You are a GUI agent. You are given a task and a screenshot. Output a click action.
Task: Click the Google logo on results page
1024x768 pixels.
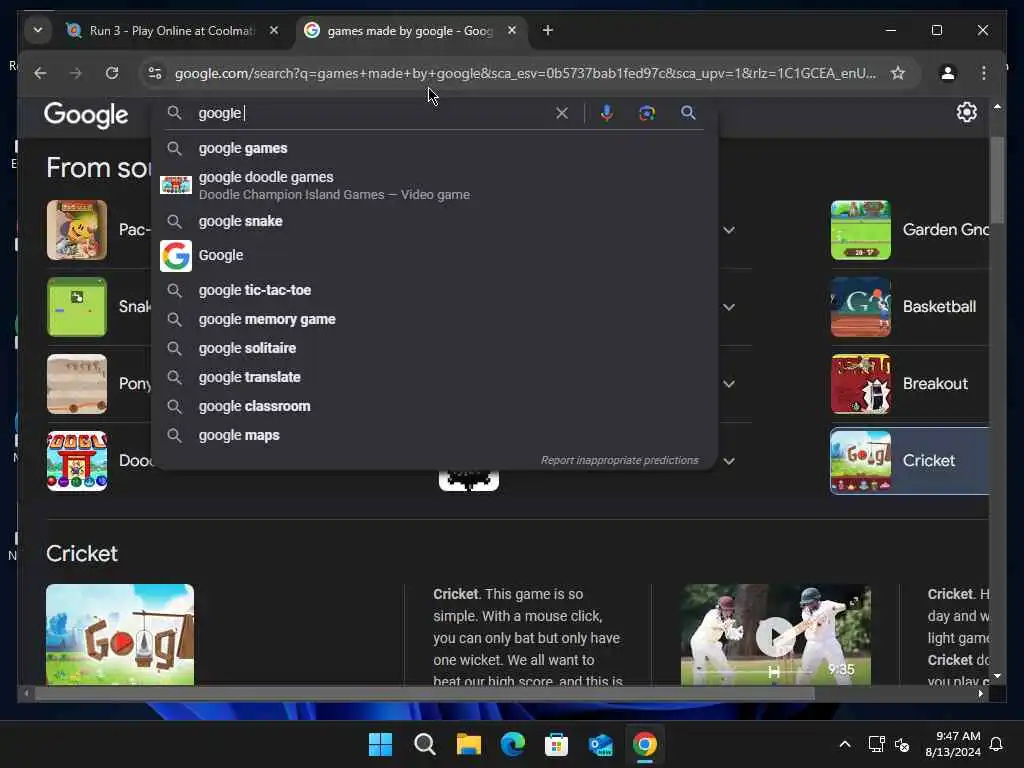[x=86, y=115]
